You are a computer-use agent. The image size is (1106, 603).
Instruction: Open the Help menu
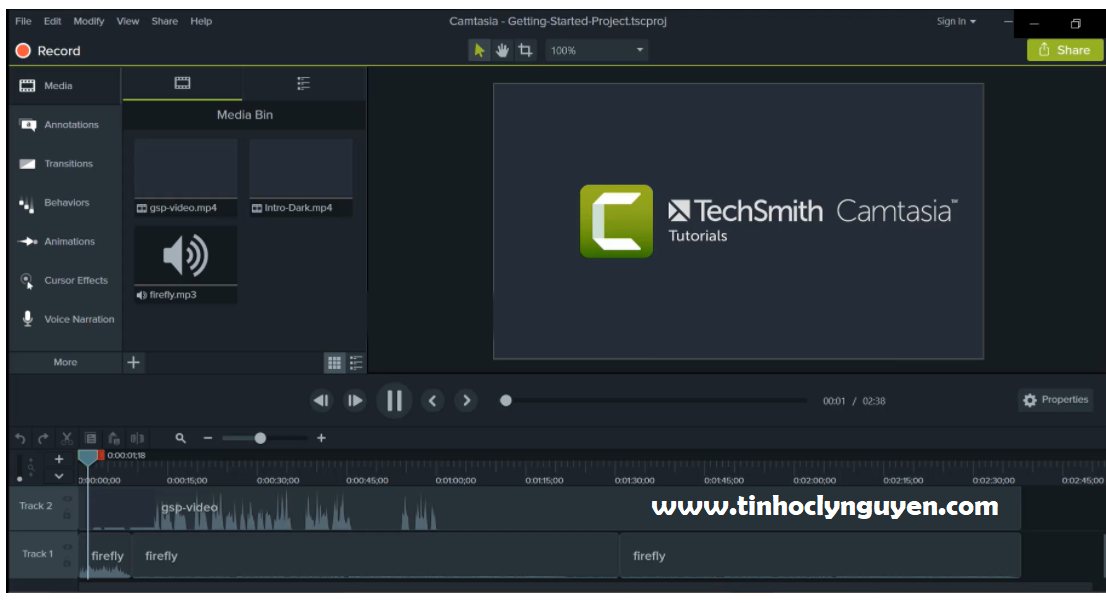pos(201,21)
